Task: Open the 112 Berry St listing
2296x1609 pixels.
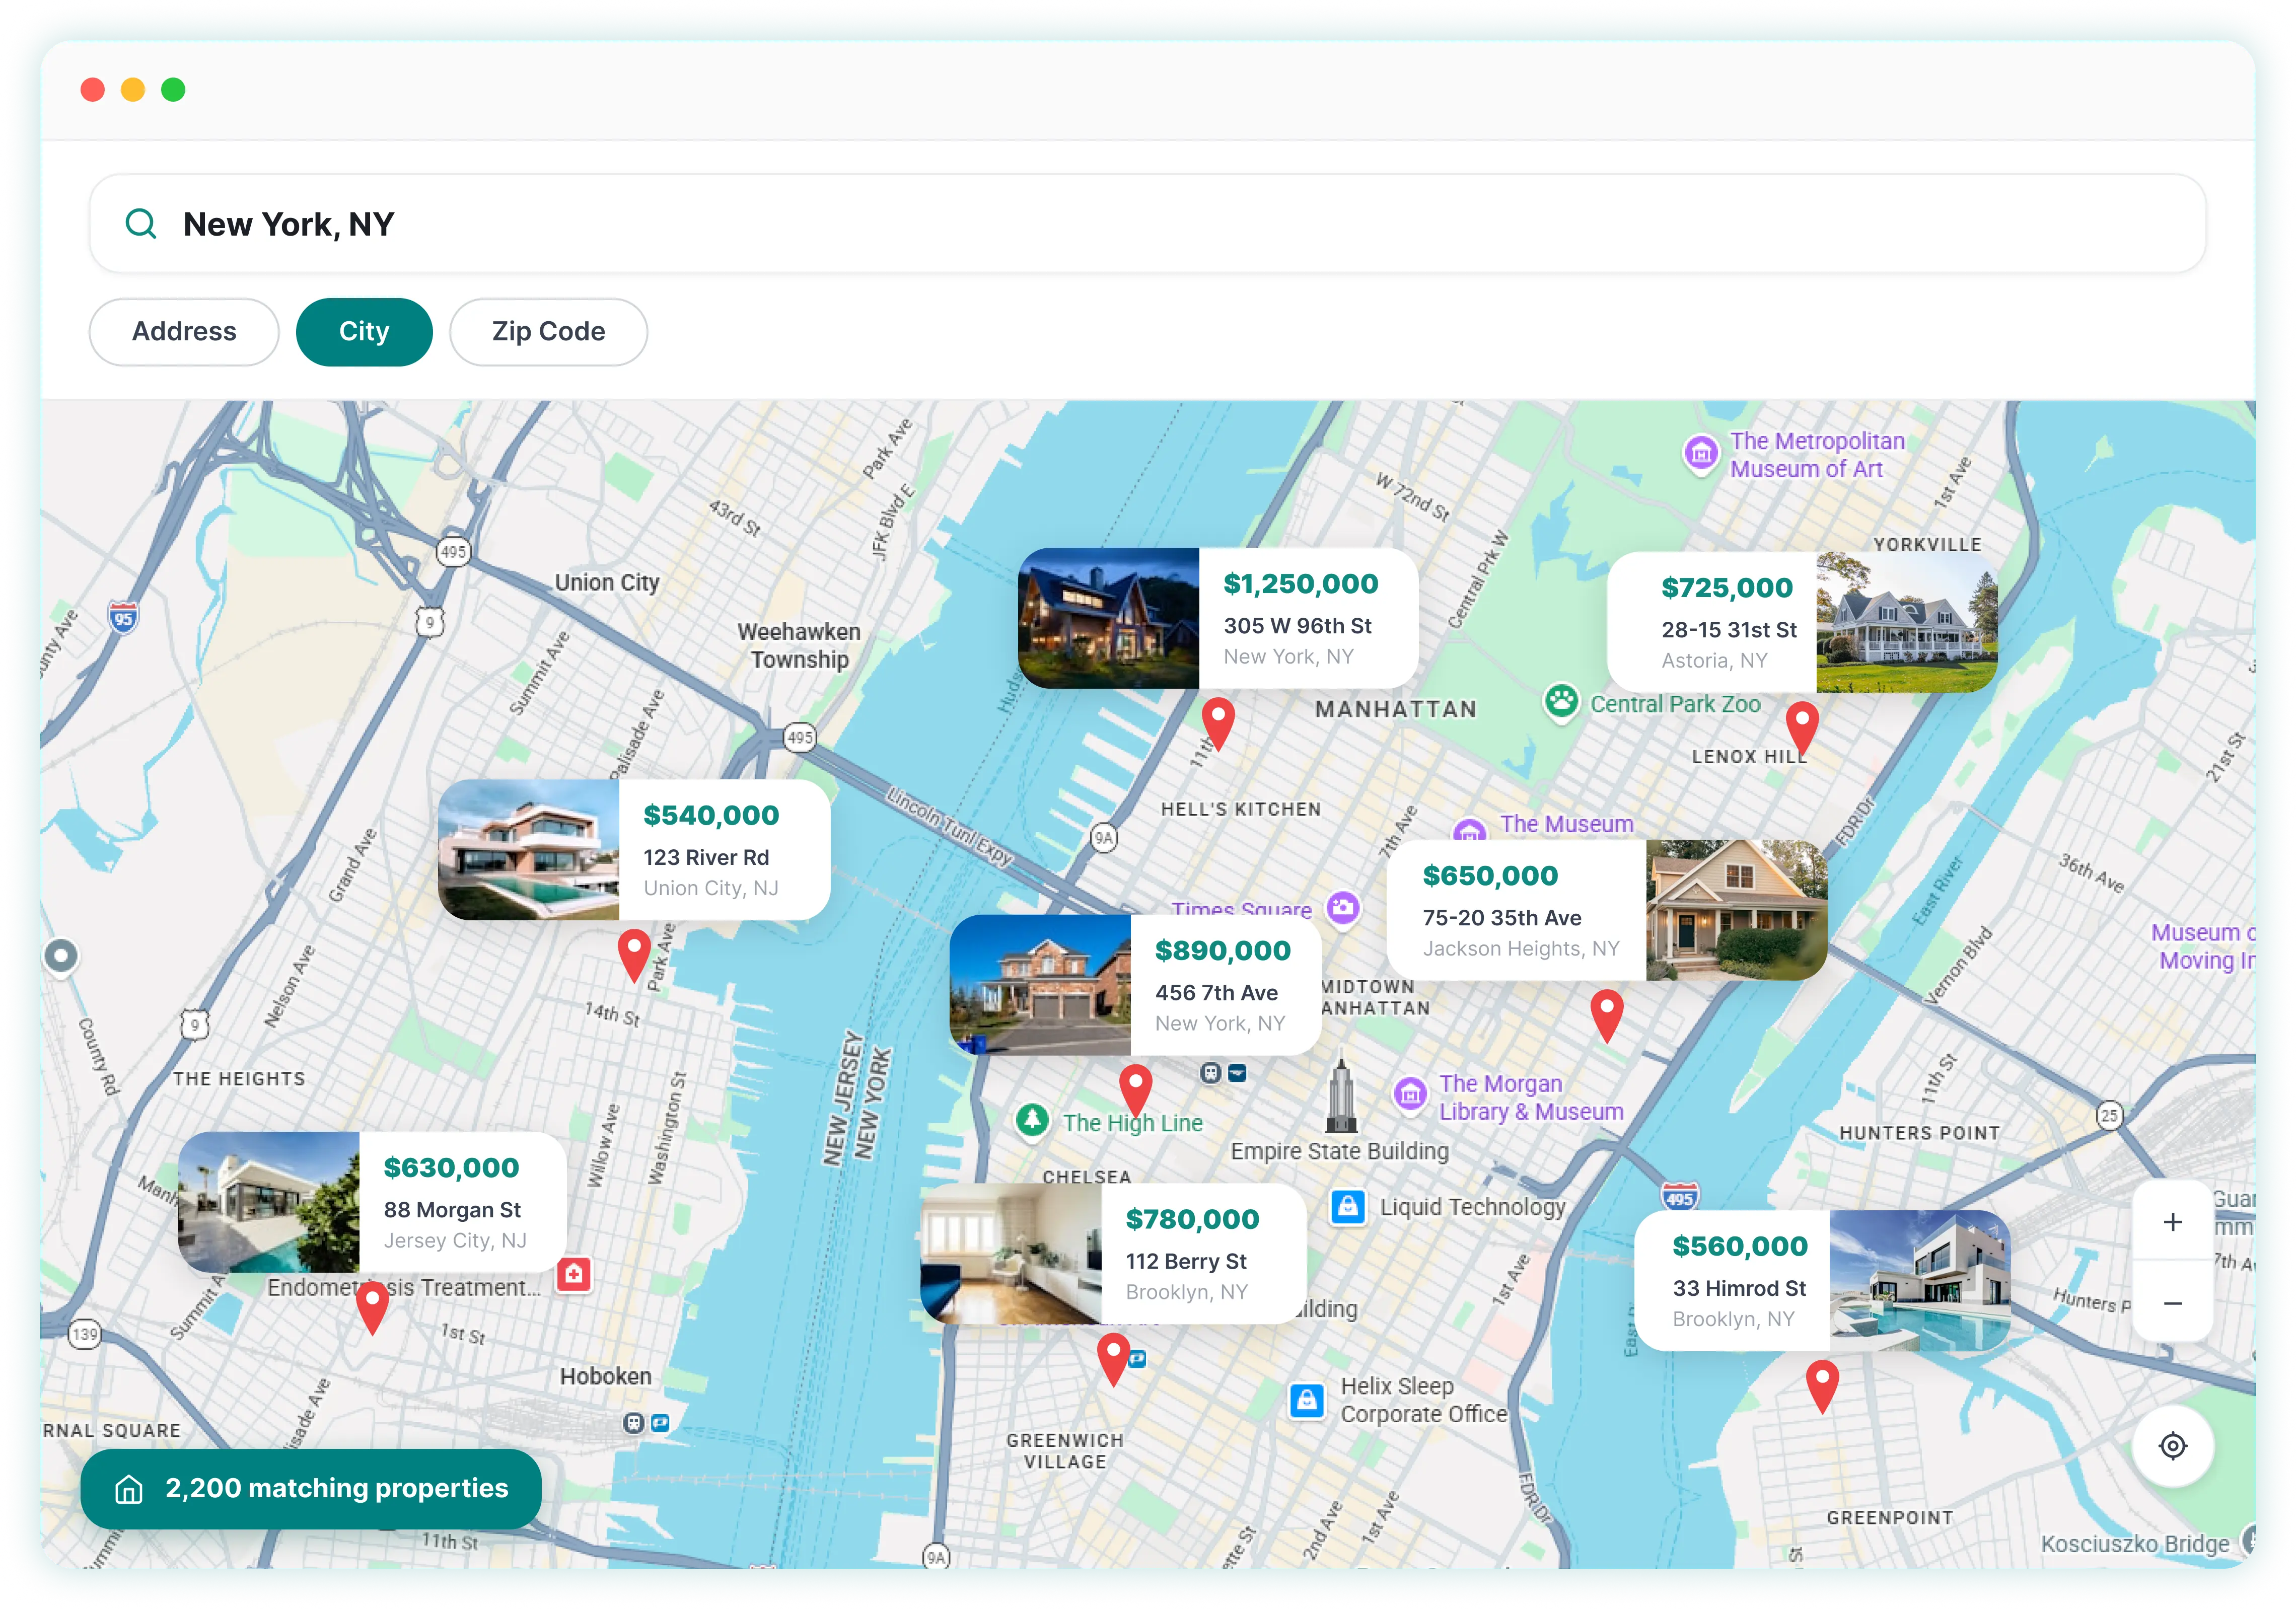Action: 1113,1254
